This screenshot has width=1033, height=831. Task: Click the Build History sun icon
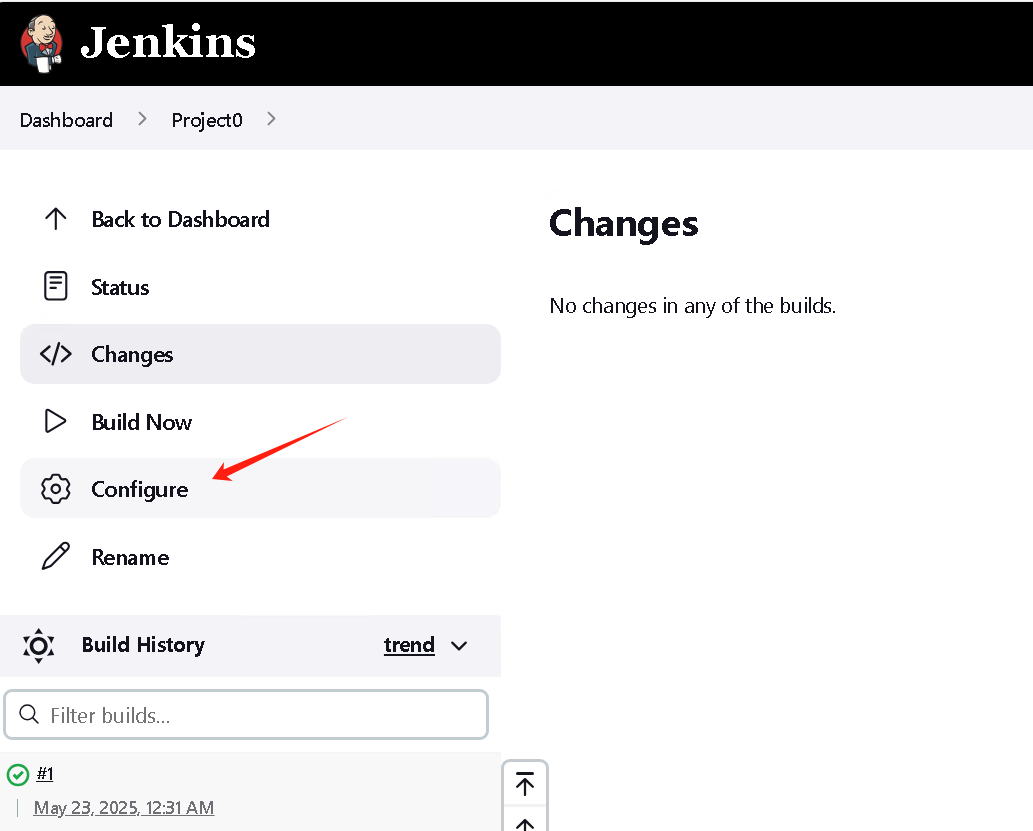[x=38, y=645]
